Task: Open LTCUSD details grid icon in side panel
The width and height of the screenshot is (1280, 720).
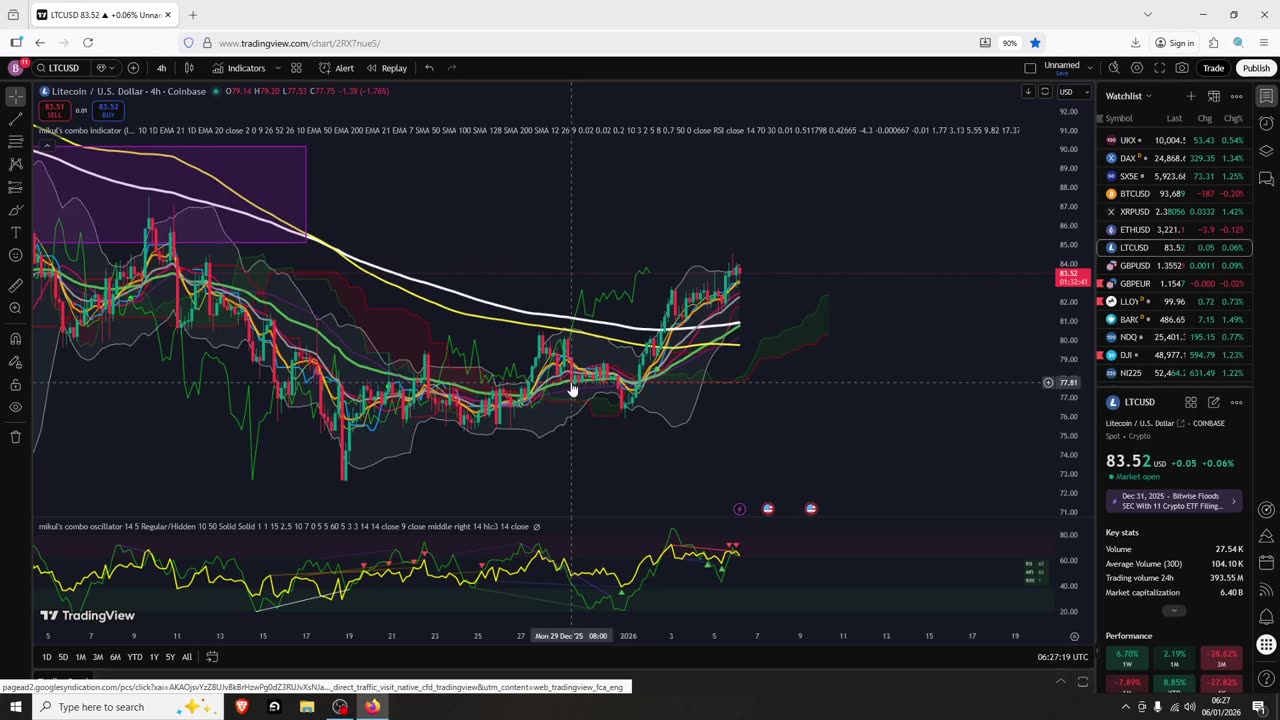Action: (x=1191, y=402)
